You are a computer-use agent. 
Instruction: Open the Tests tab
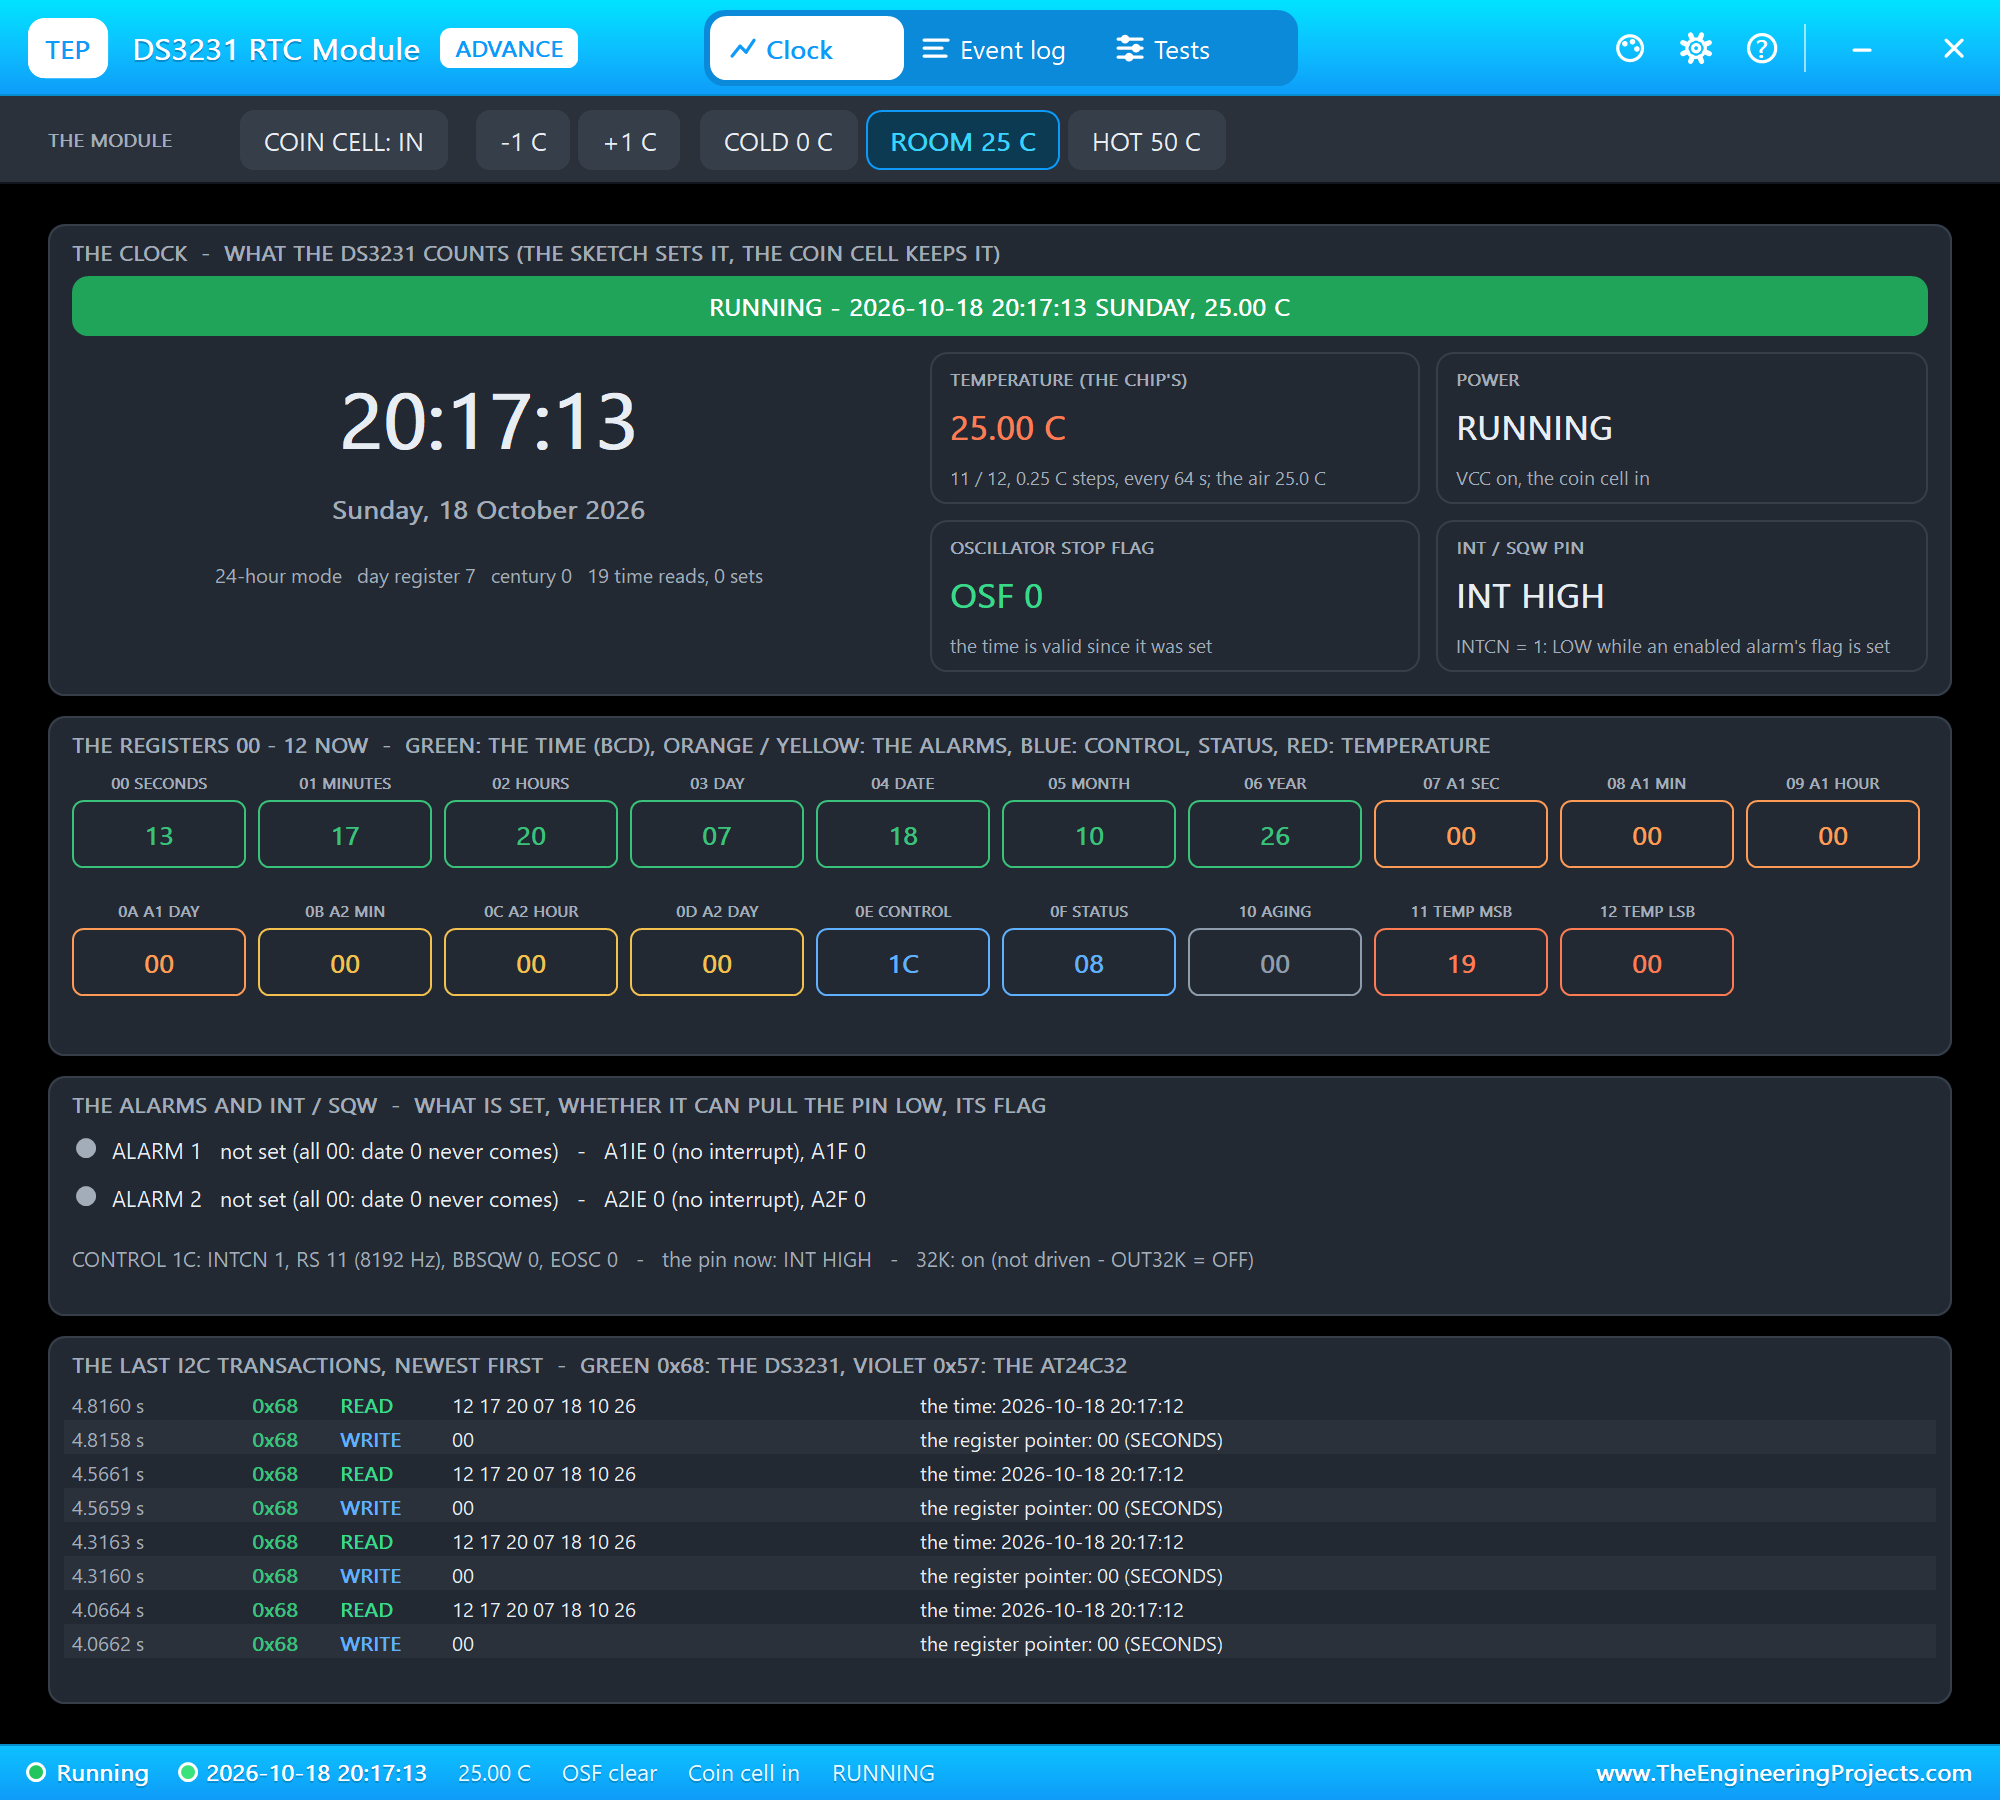pyautogui.click(x=1163, y=49)
